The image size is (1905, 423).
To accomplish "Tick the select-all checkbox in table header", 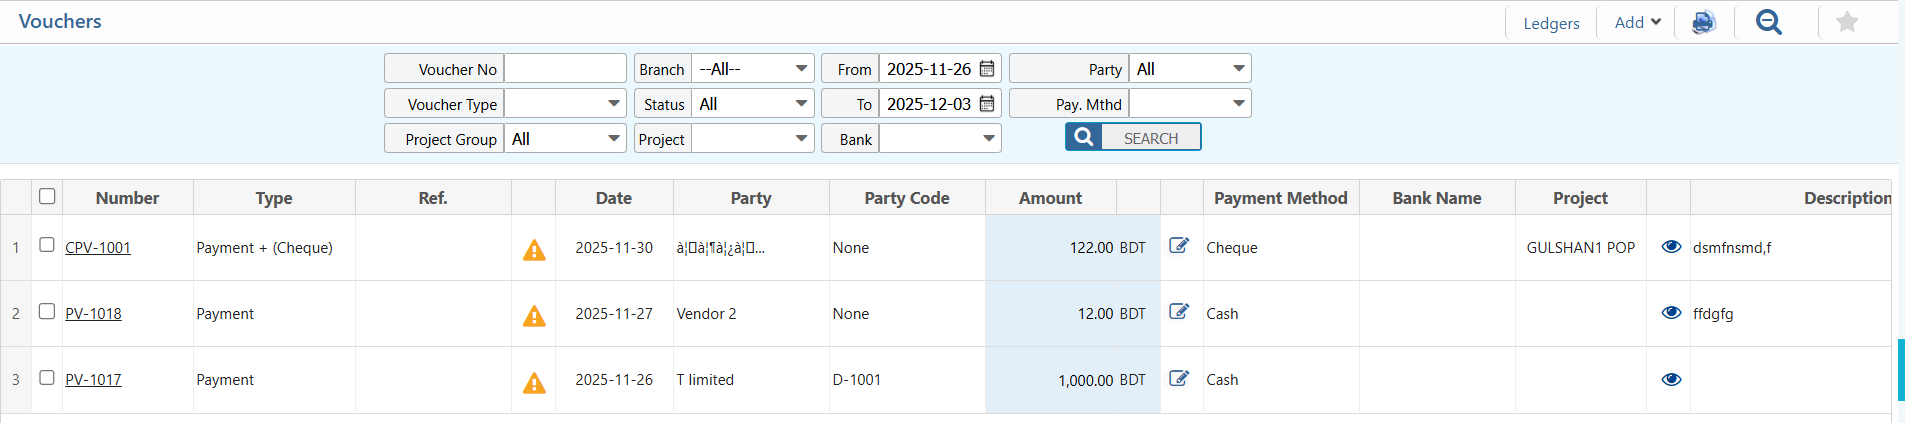I will (47, 196).
